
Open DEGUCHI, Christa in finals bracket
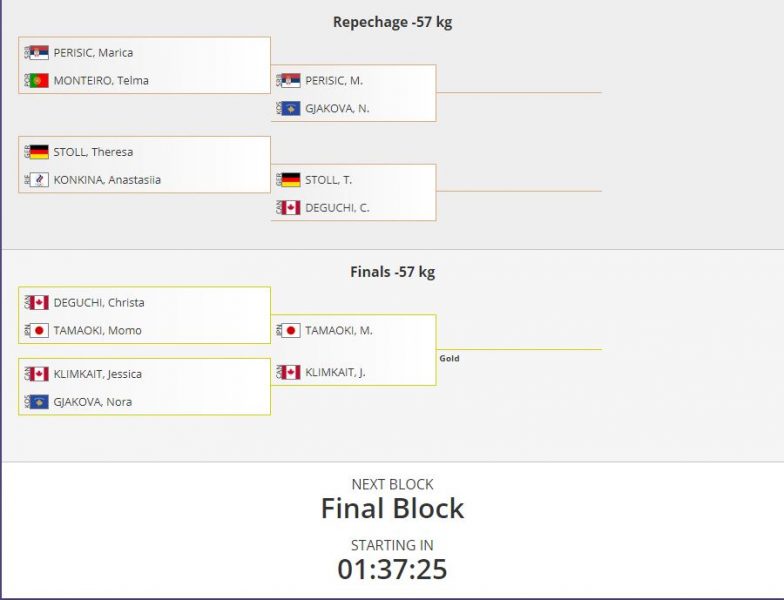click(x=99, y=302)
